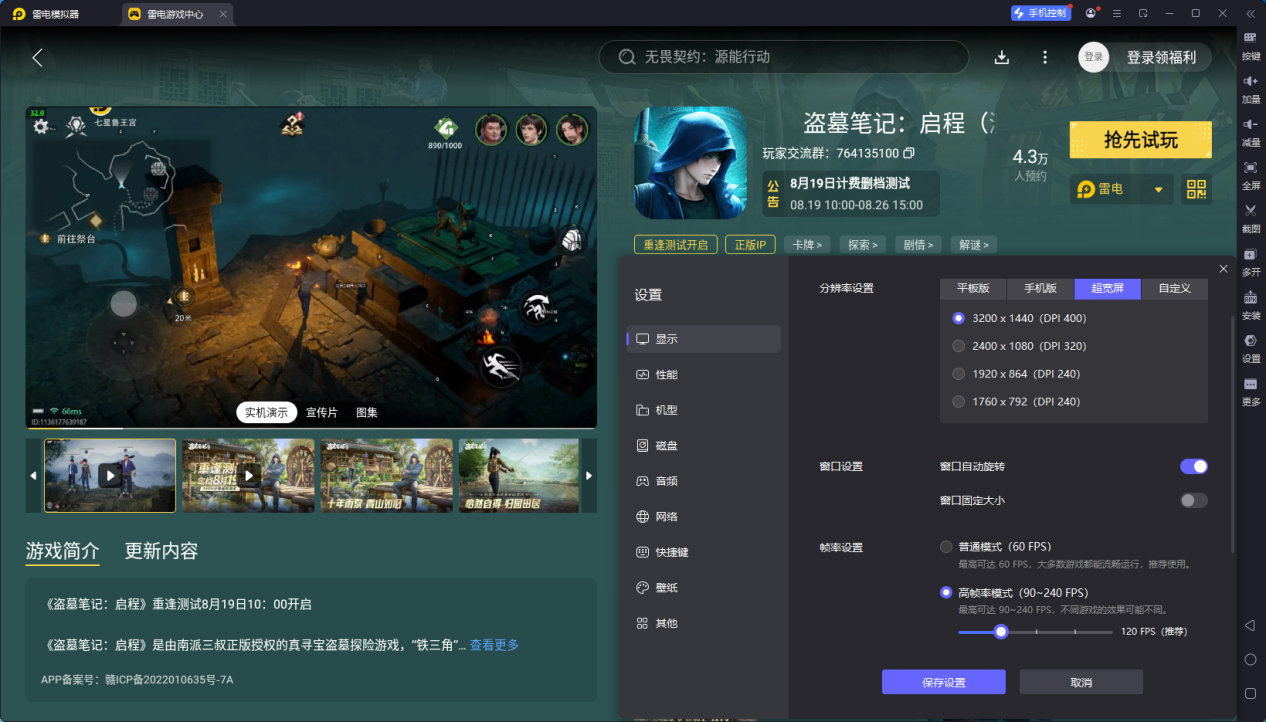Click the search box with 无畏契约
Screen dimensions: 1266x722
coord(784,57)
